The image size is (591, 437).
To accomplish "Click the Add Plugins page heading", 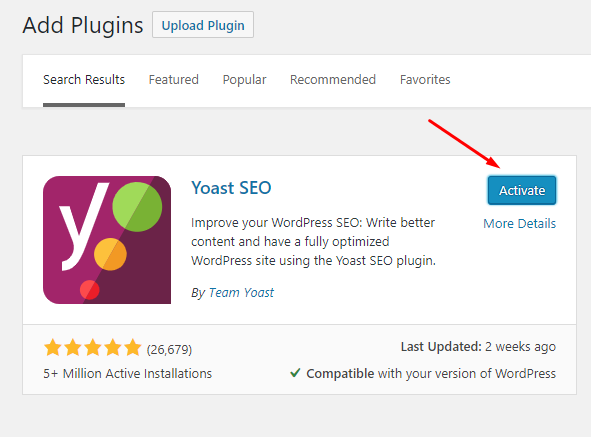I will [83, 25].
